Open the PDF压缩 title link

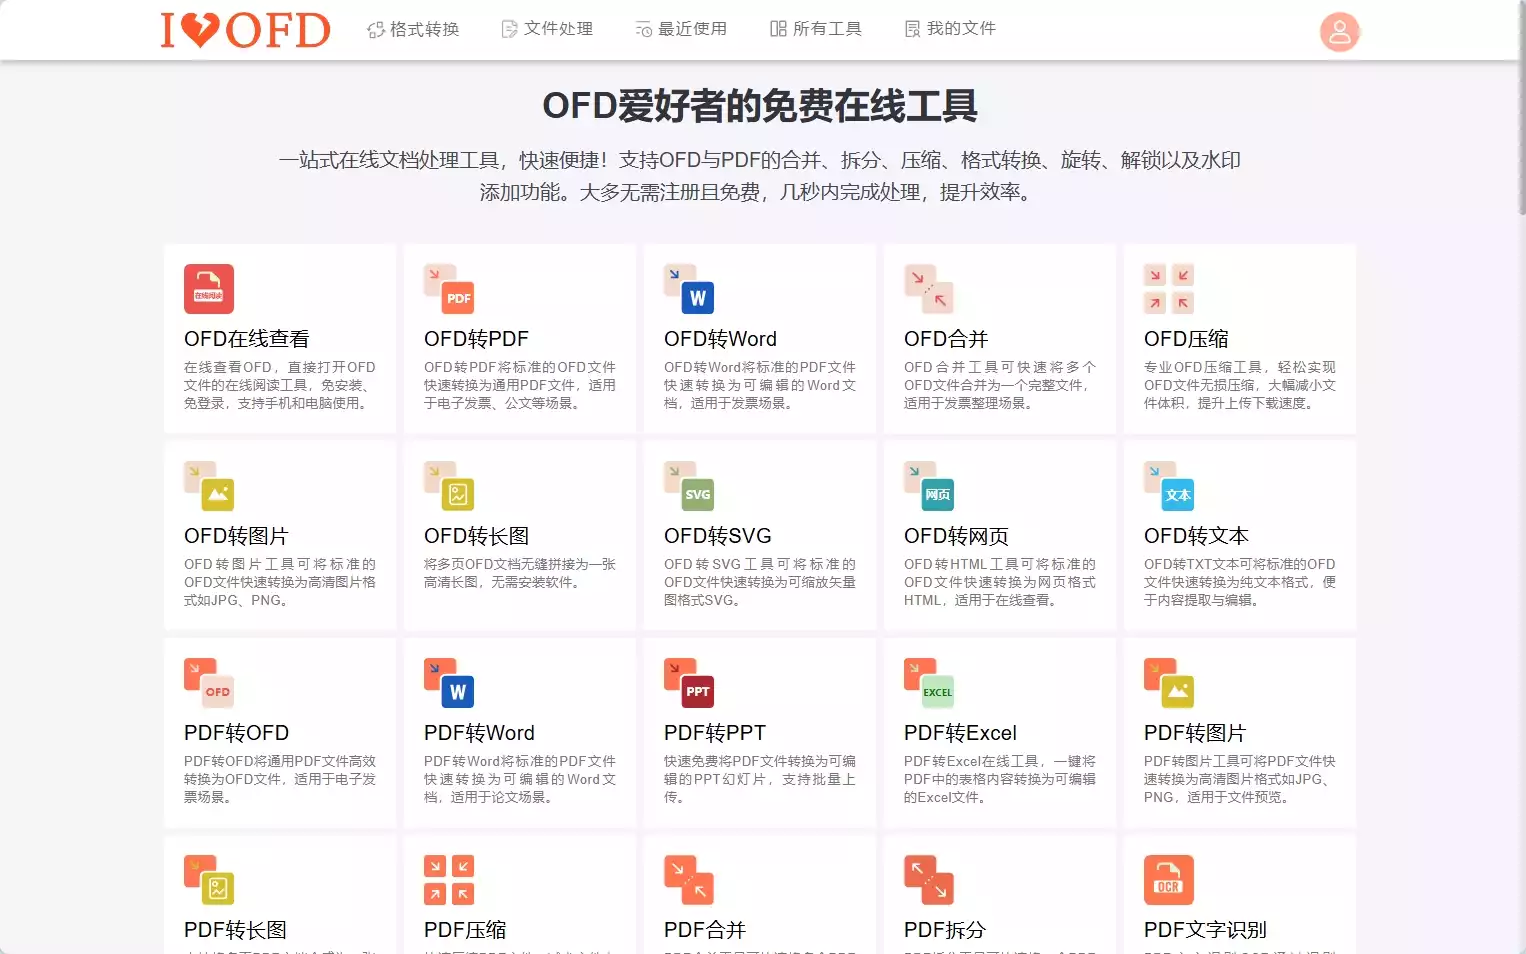465,930
